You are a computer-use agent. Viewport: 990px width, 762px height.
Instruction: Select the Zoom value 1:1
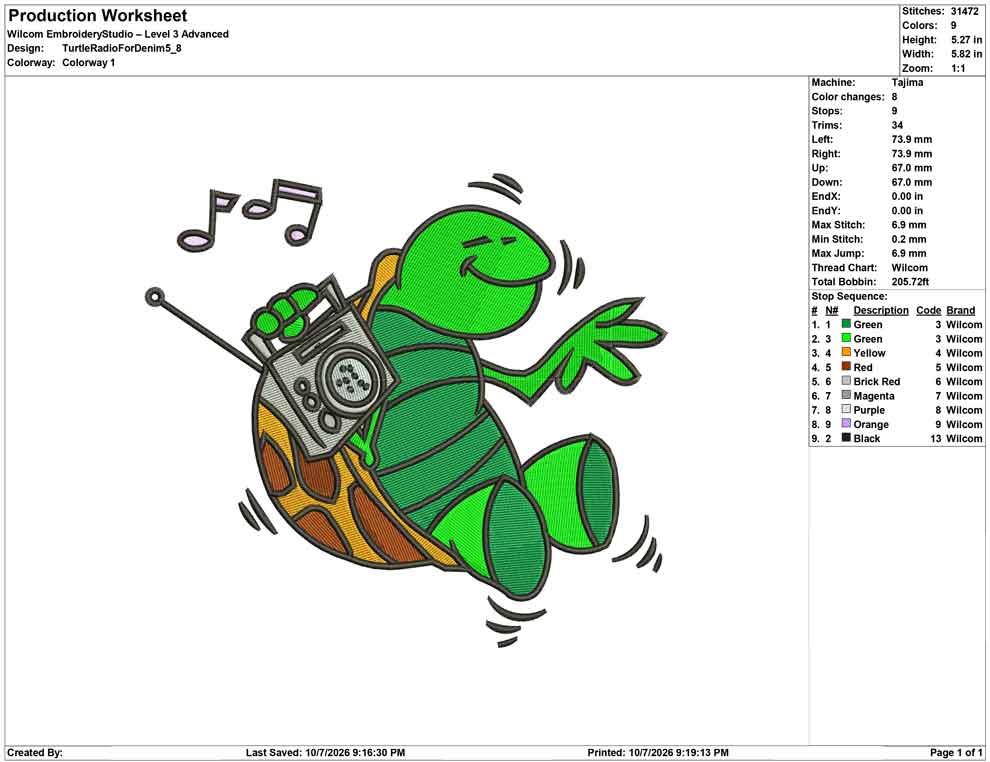(x=958, y=68)
